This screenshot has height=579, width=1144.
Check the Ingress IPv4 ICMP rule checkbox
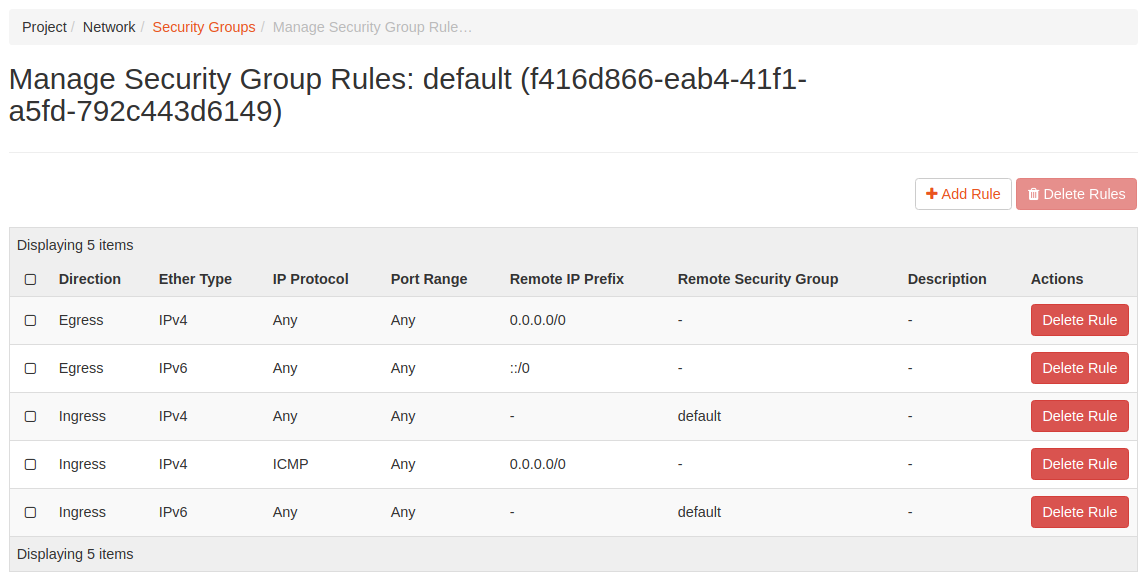[x=30, y=465]
